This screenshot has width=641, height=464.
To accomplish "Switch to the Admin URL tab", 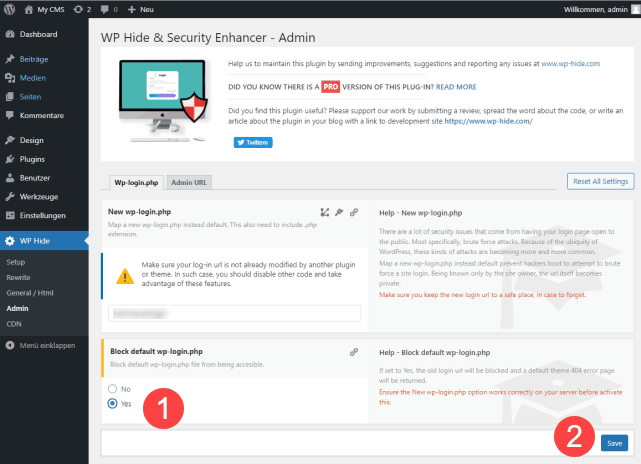I will (x=189, y=183).
